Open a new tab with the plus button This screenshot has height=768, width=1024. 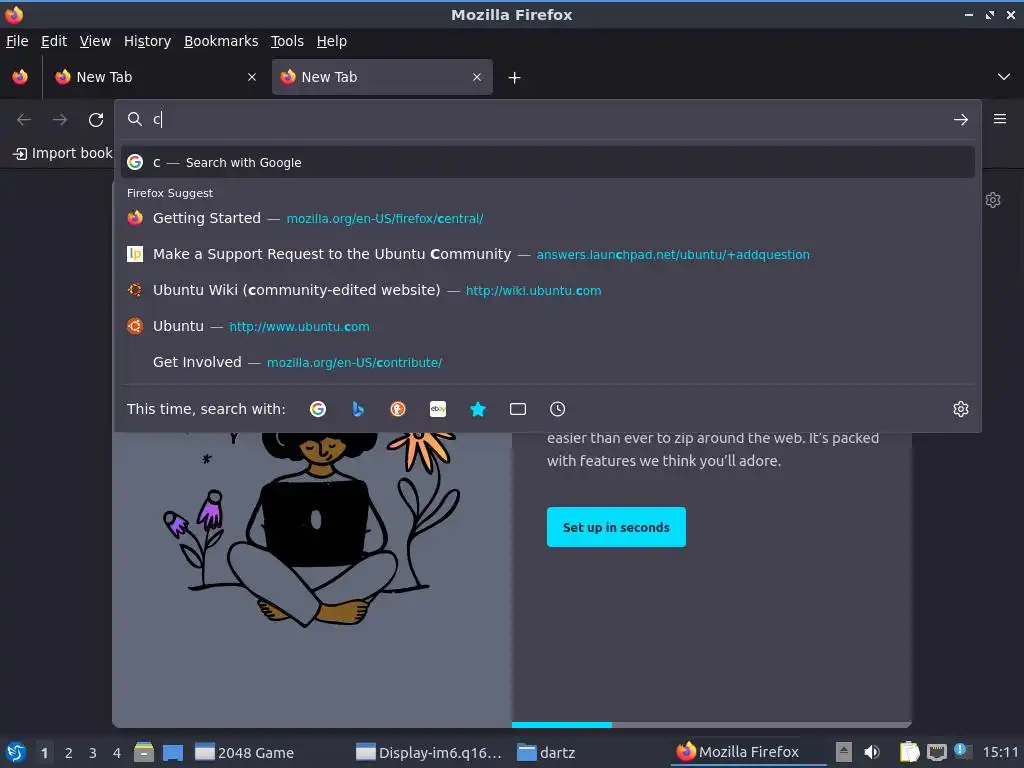click(x=515, y=78)
